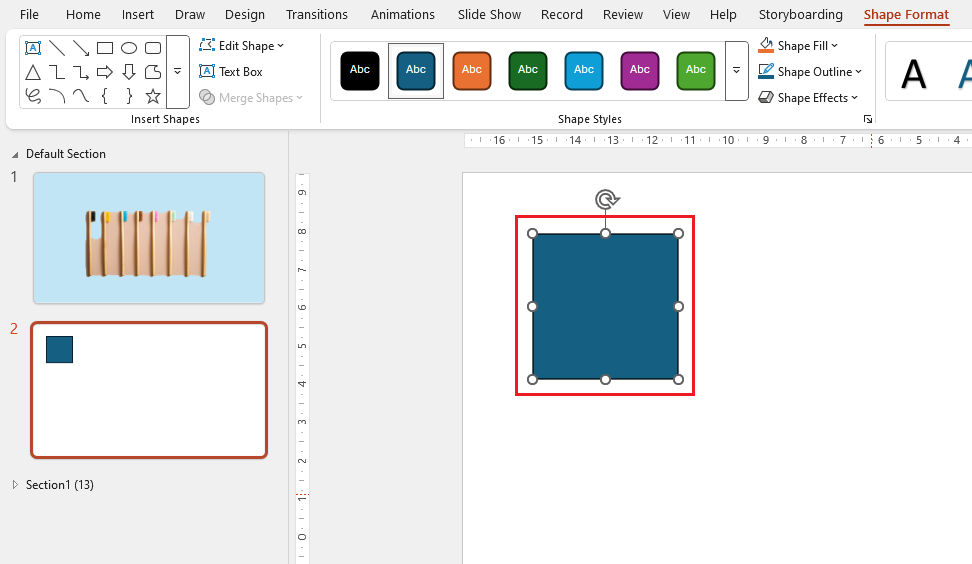Go to the Animations tab
972x564 pixels.
pyautogui.click(x=403, y=14)
